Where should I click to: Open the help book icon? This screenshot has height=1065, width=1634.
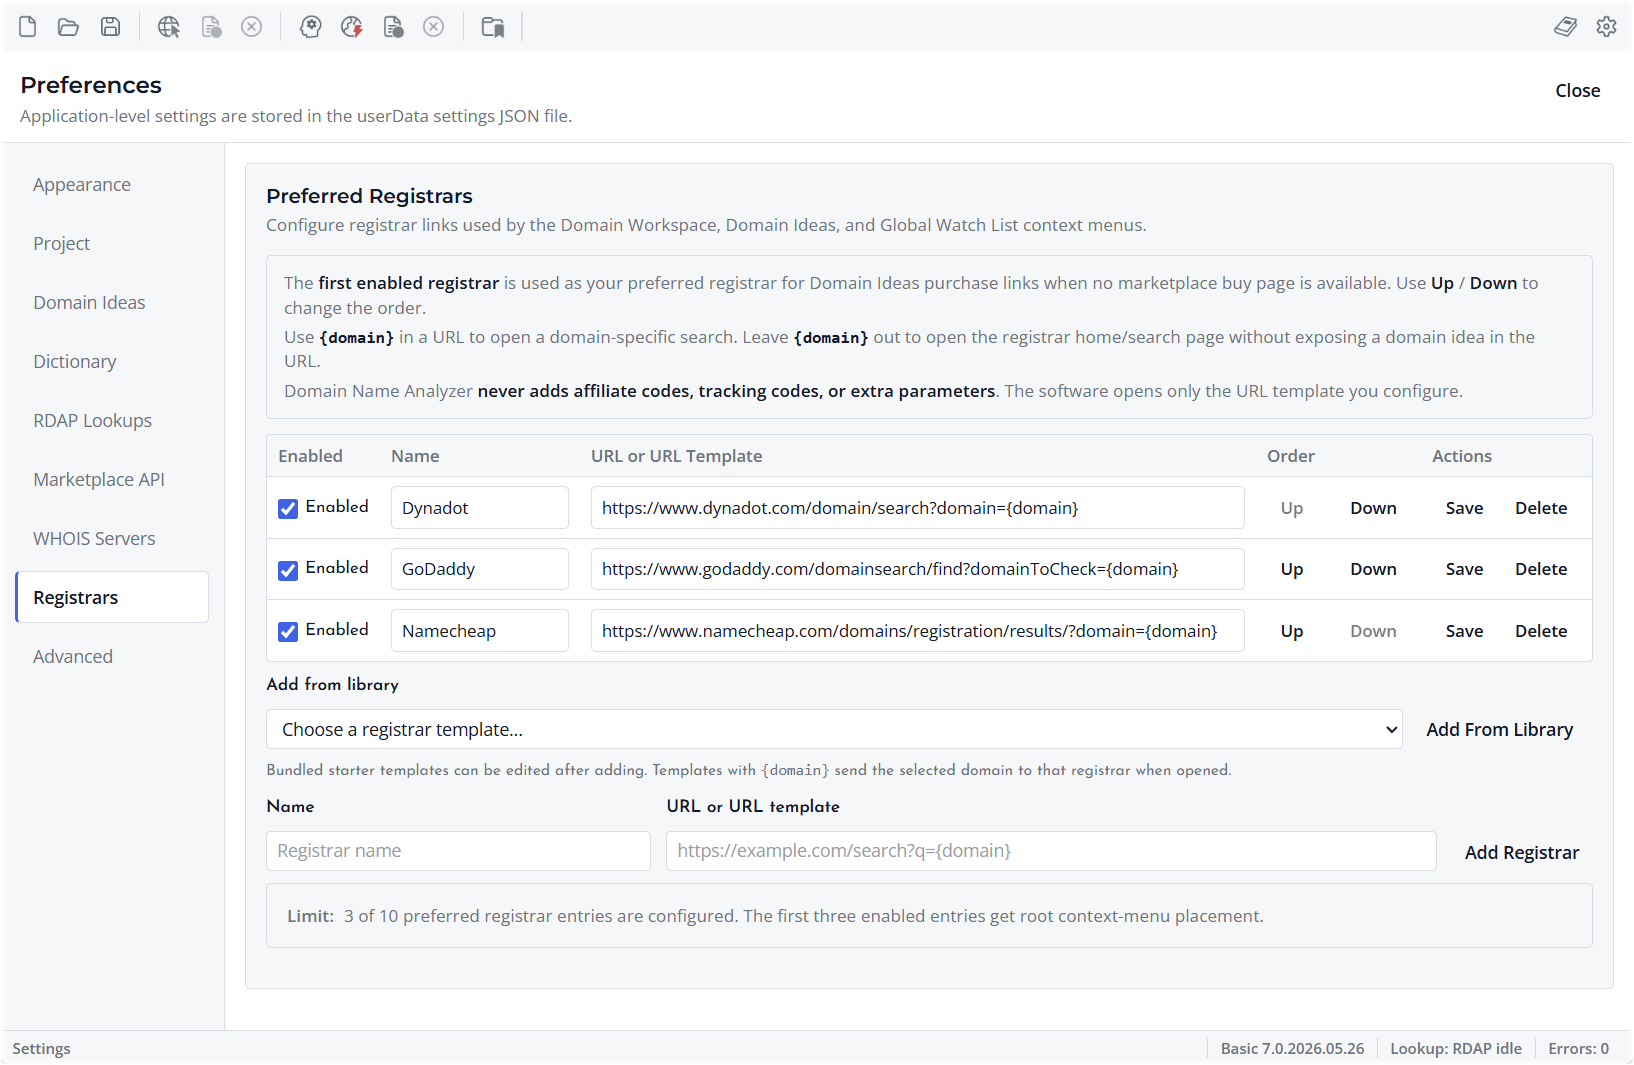point(1565,27)
